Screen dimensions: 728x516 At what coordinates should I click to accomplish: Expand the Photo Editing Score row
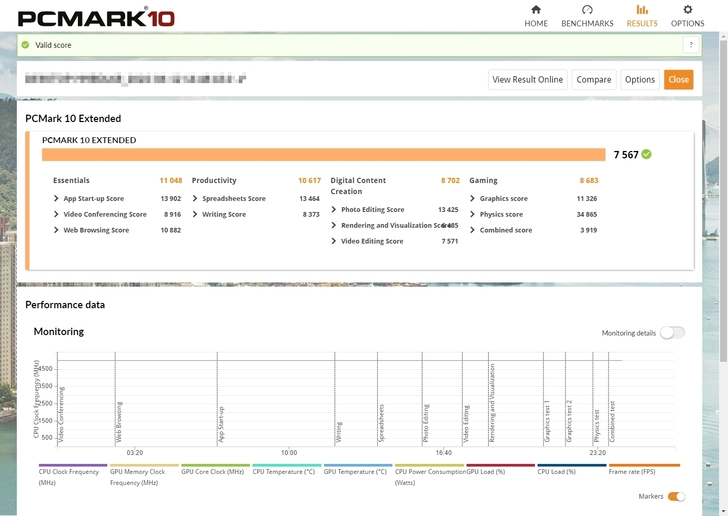point(334,210)
